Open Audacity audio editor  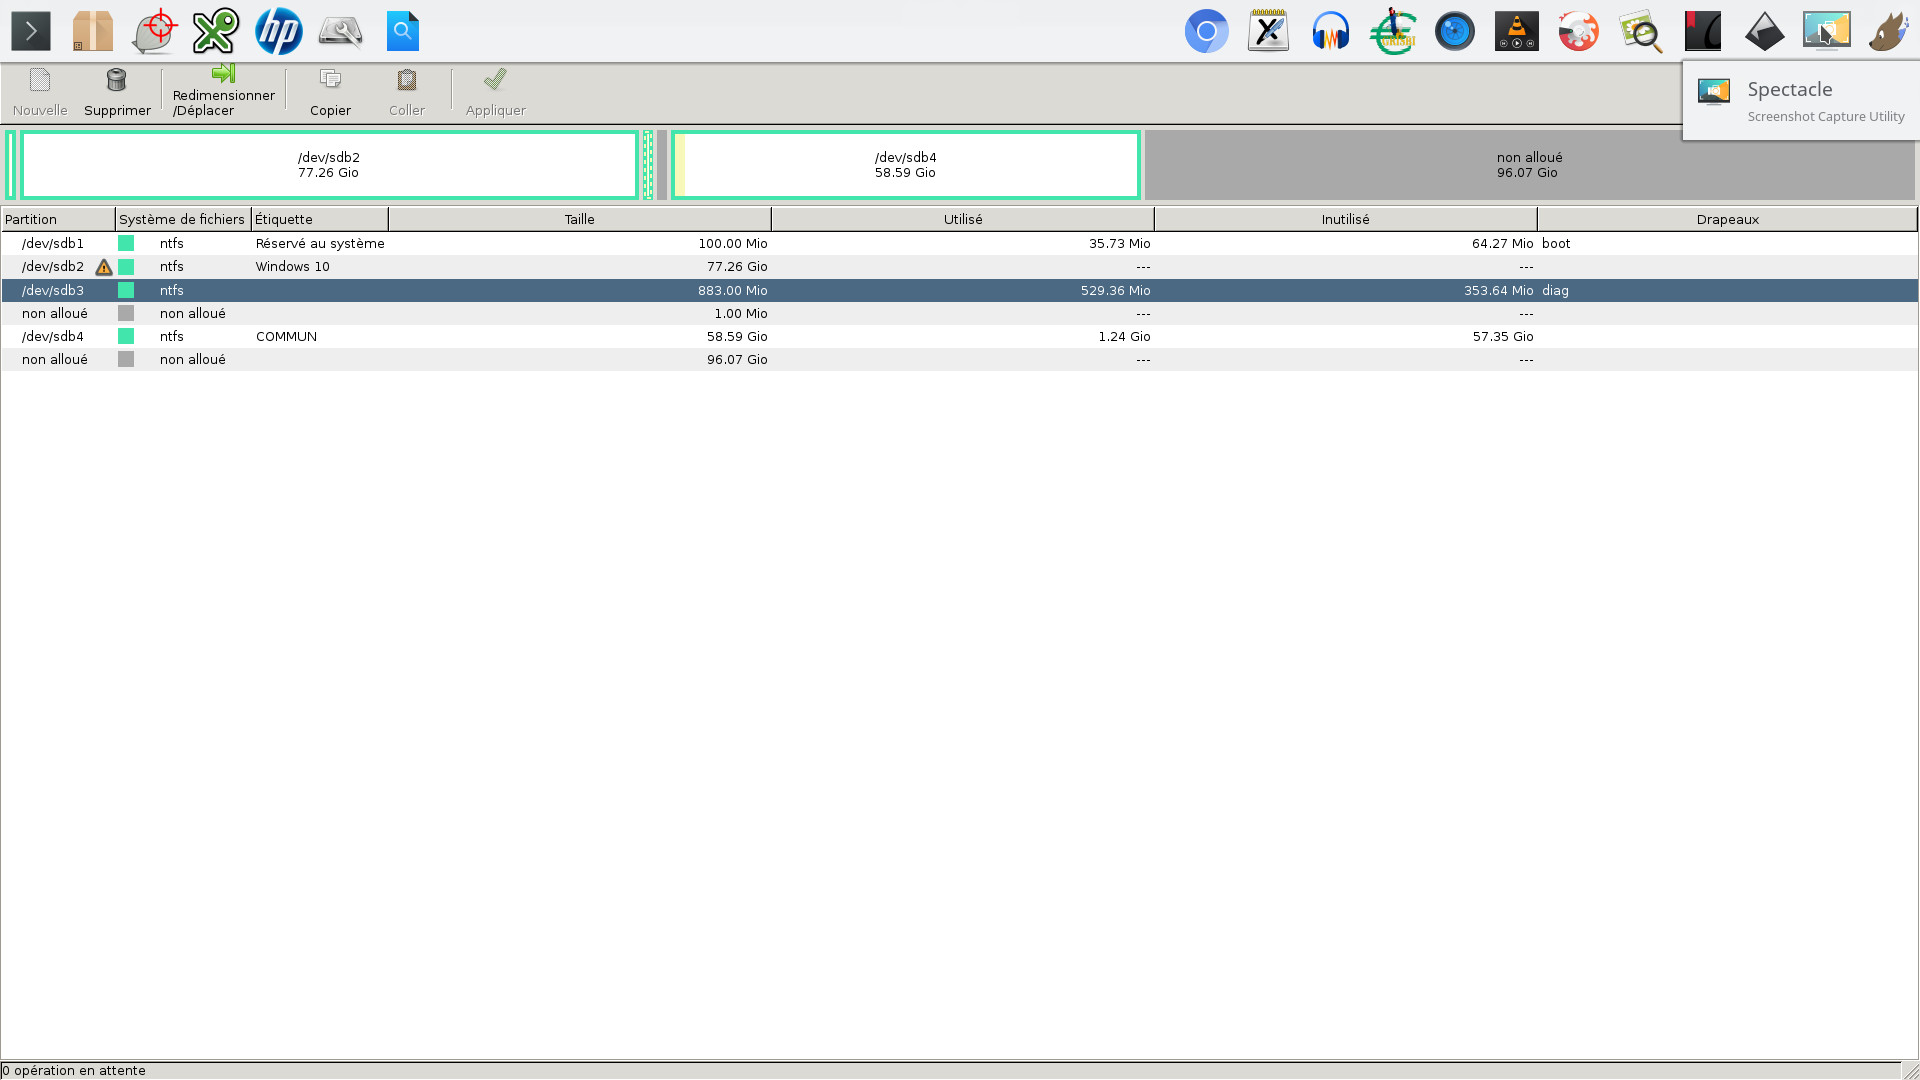1331,31
